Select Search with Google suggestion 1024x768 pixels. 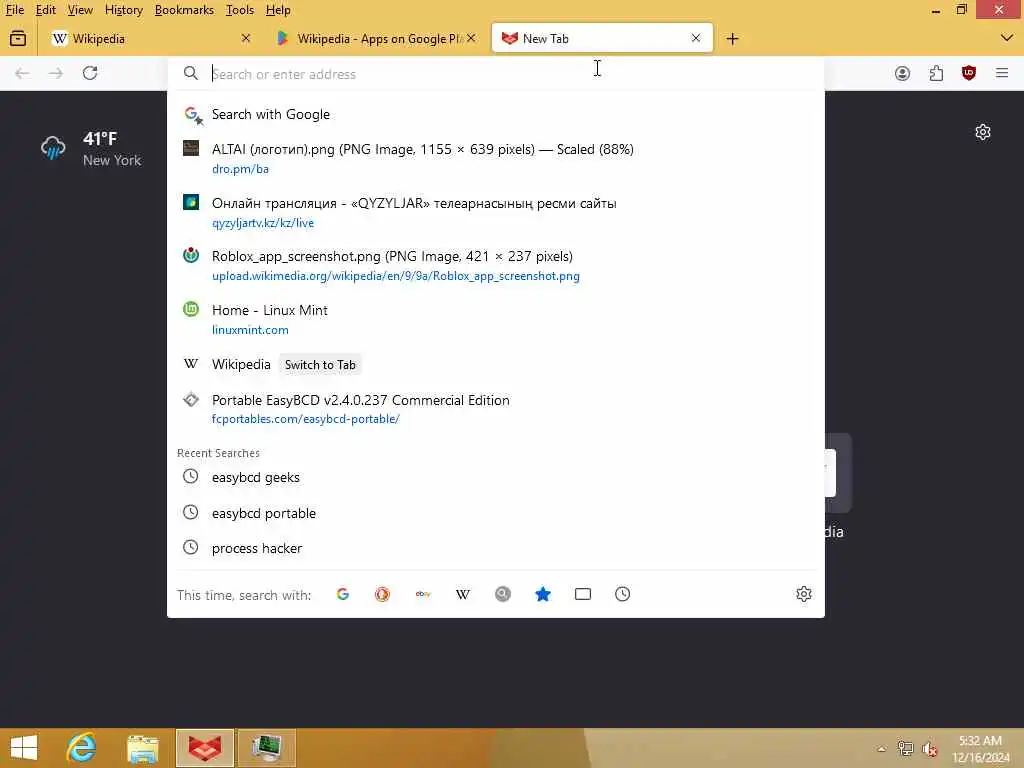tap(495, 114)
